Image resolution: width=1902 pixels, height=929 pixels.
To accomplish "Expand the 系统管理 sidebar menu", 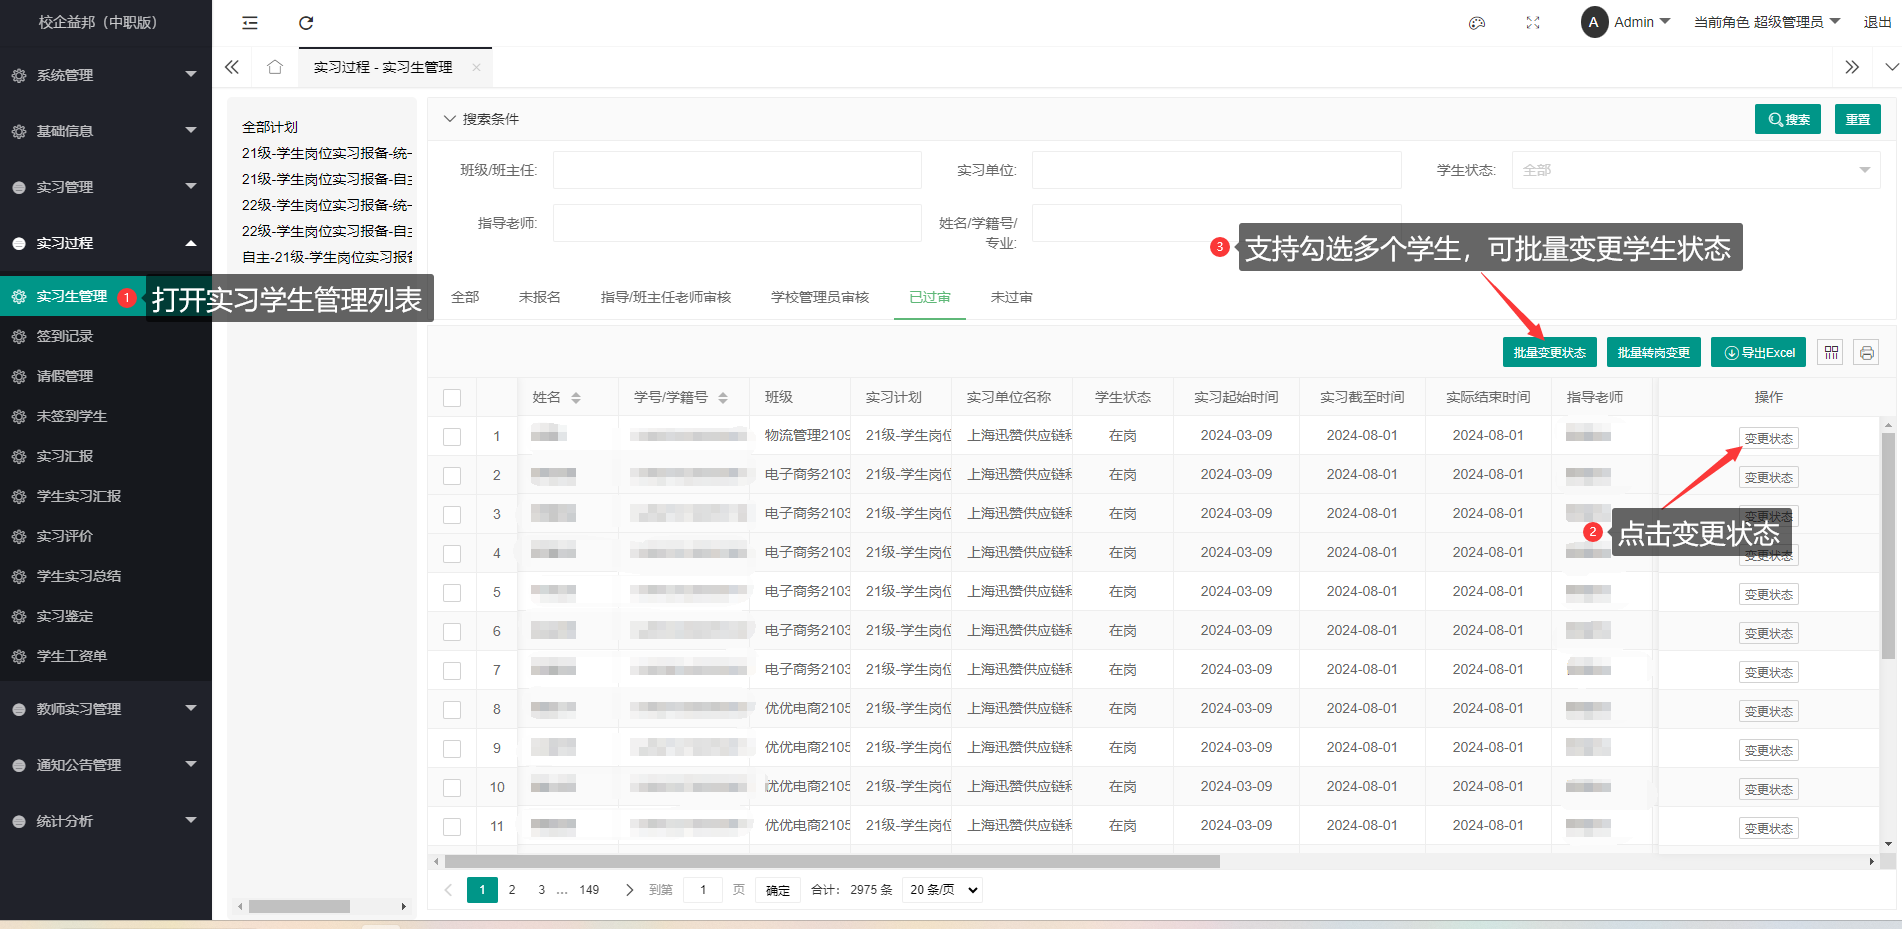I will pos(105,75).
